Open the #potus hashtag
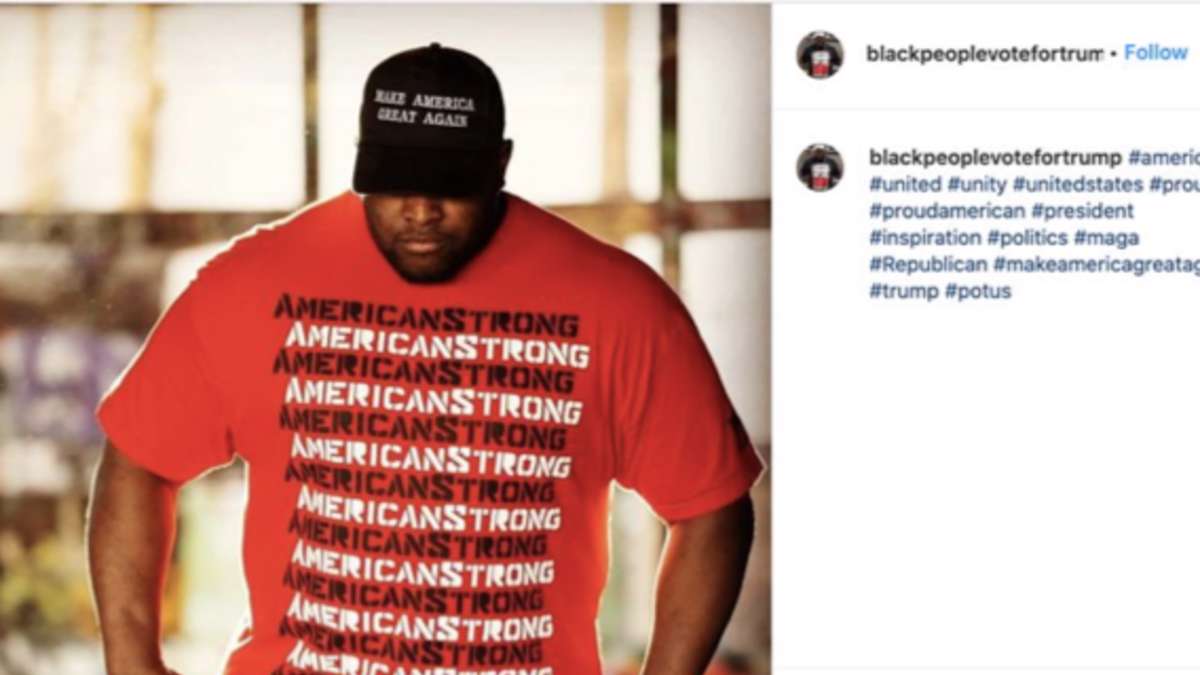Viewport: 1200px width, 675px height. point(978,291)
